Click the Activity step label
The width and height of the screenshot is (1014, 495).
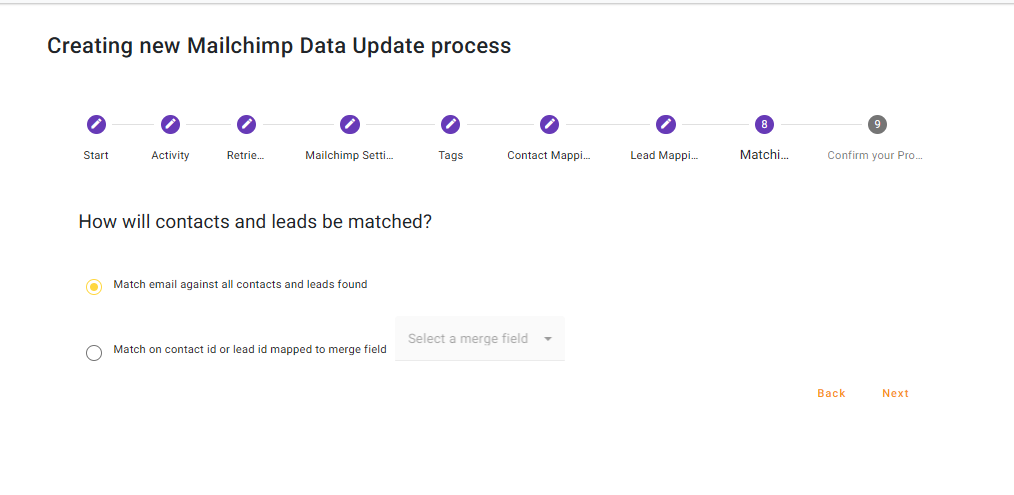click(170, 155)
